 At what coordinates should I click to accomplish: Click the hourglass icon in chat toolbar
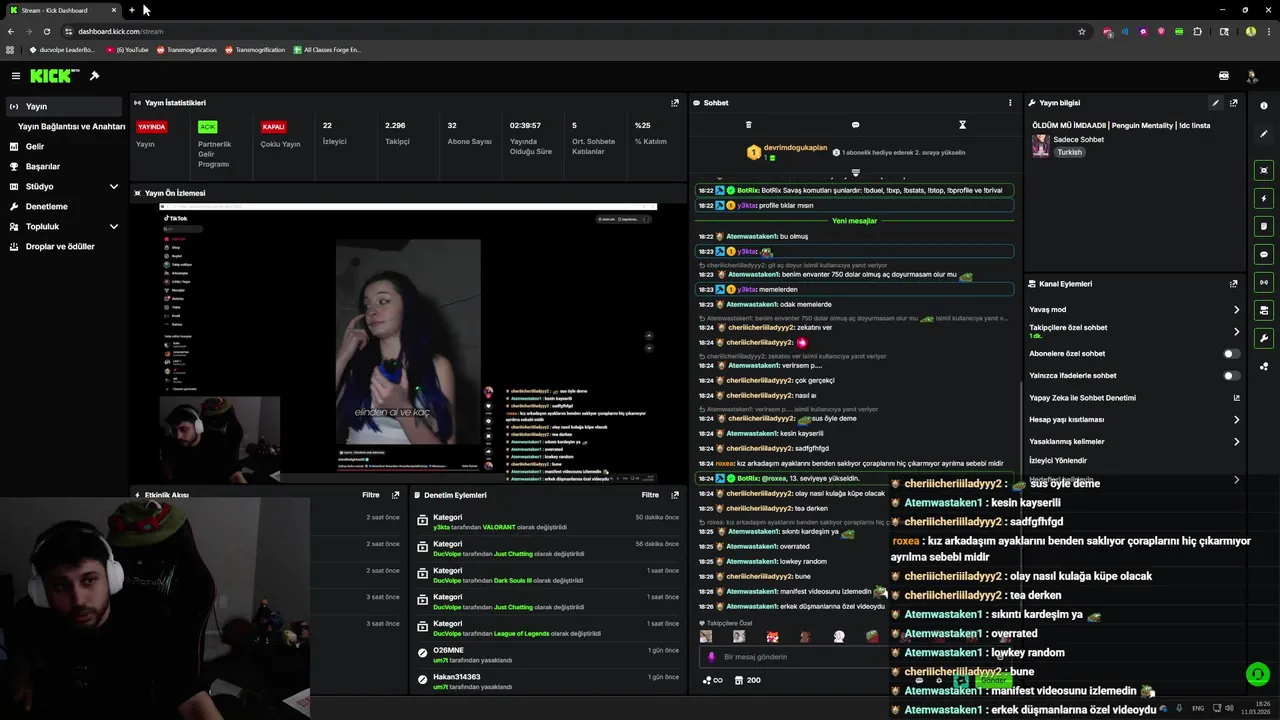[x=962, y=125]
